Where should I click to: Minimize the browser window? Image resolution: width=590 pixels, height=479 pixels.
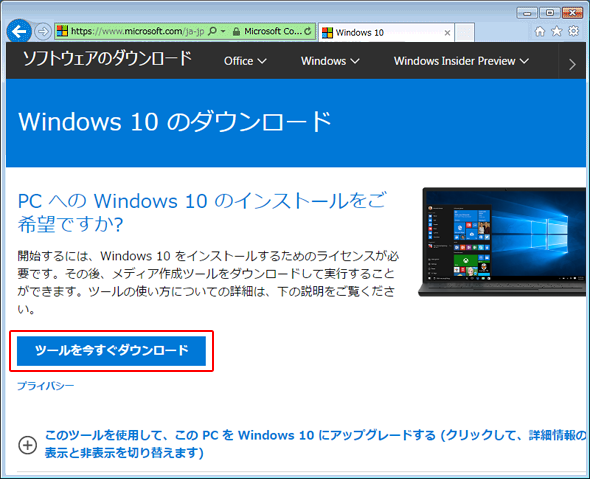[x=527, y=13]
